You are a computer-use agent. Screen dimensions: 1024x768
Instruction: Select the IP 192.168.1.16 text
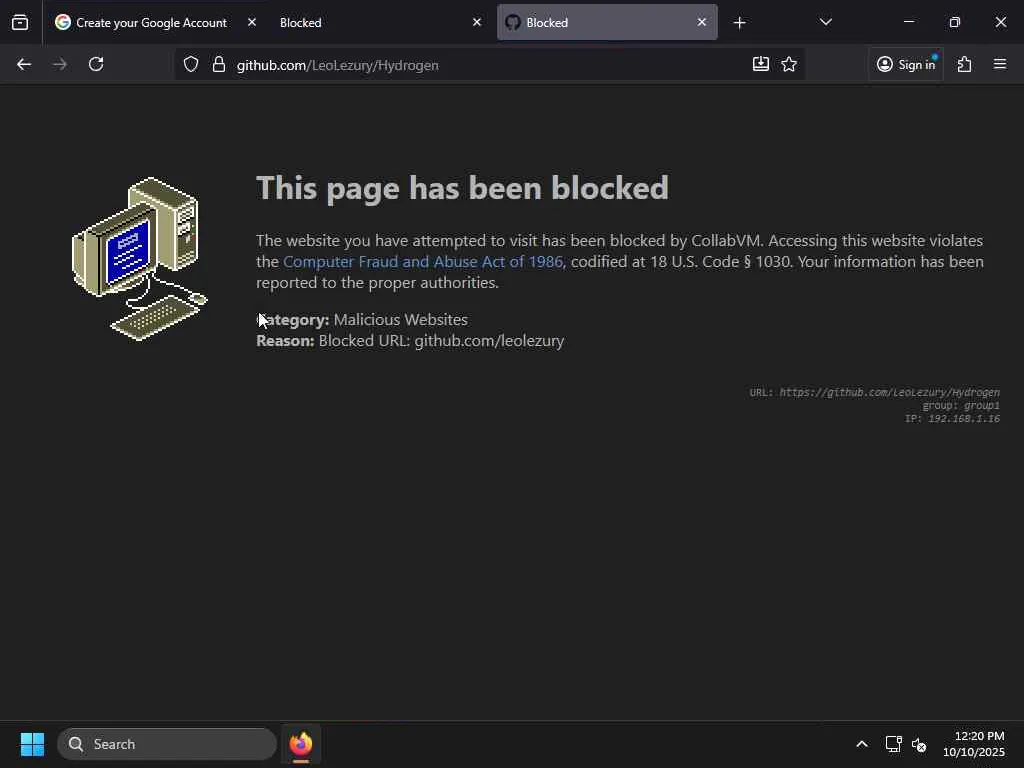click(x=952, y=419)
